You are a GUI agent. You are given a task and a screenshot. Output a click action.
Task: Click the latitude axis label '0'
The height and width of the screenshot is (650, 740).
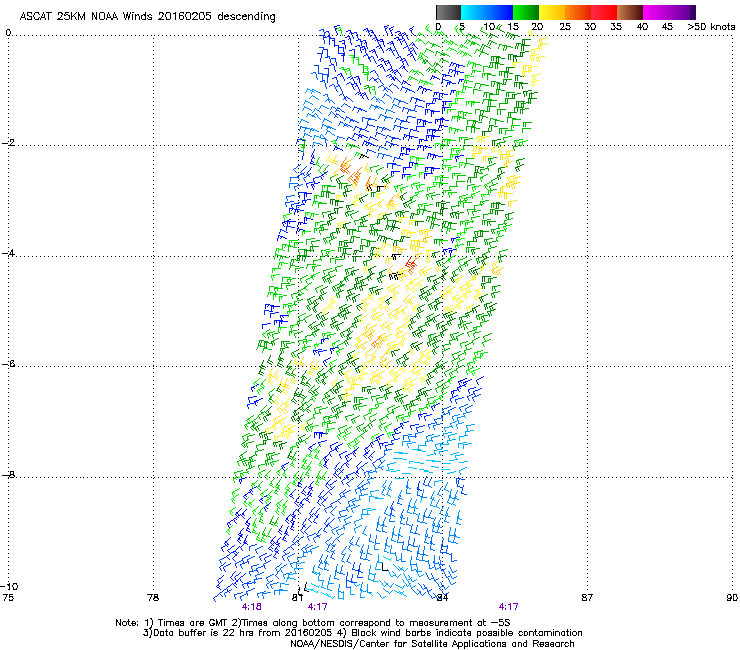tap(8, 33)
